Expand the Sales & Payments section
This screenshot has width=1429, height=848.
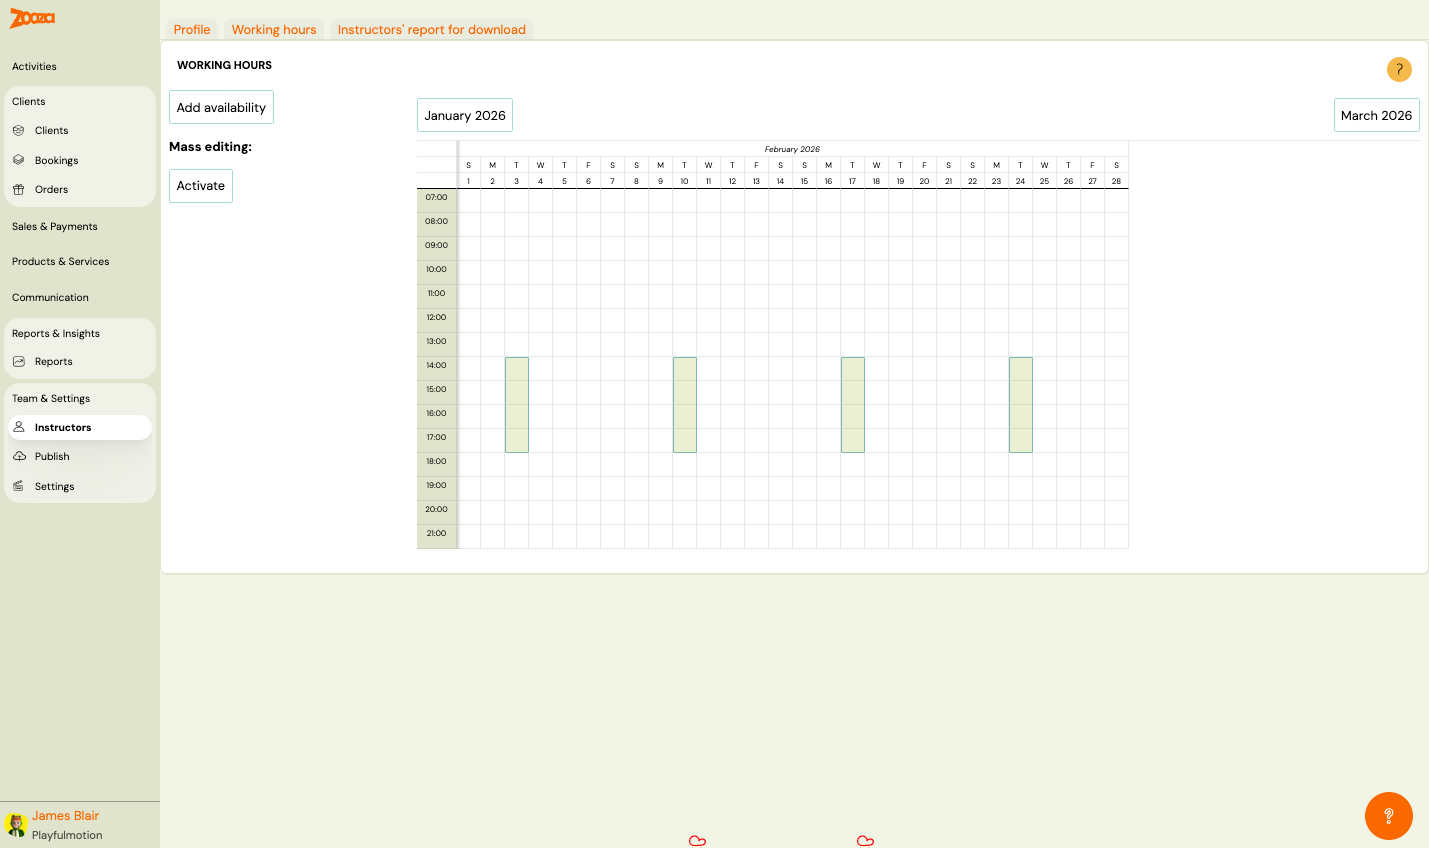[55, 227]
